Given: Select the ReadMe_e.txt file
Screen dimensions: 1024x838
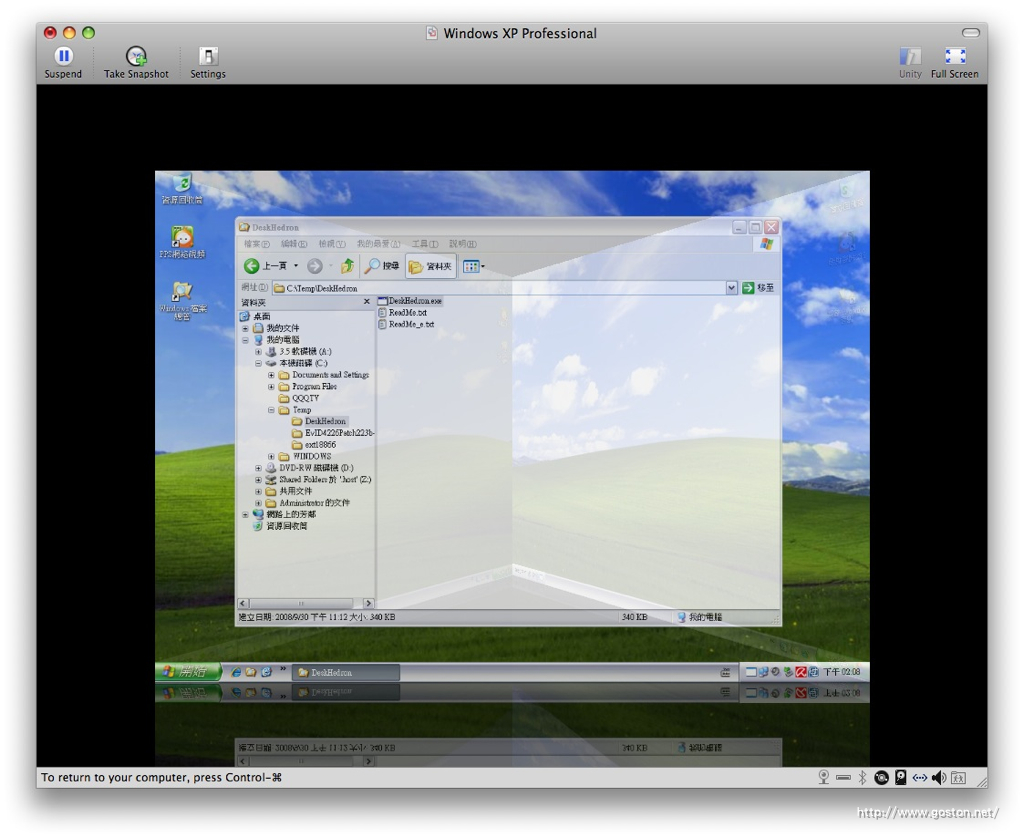Looking at the screenshot, I should pos(406,324).
